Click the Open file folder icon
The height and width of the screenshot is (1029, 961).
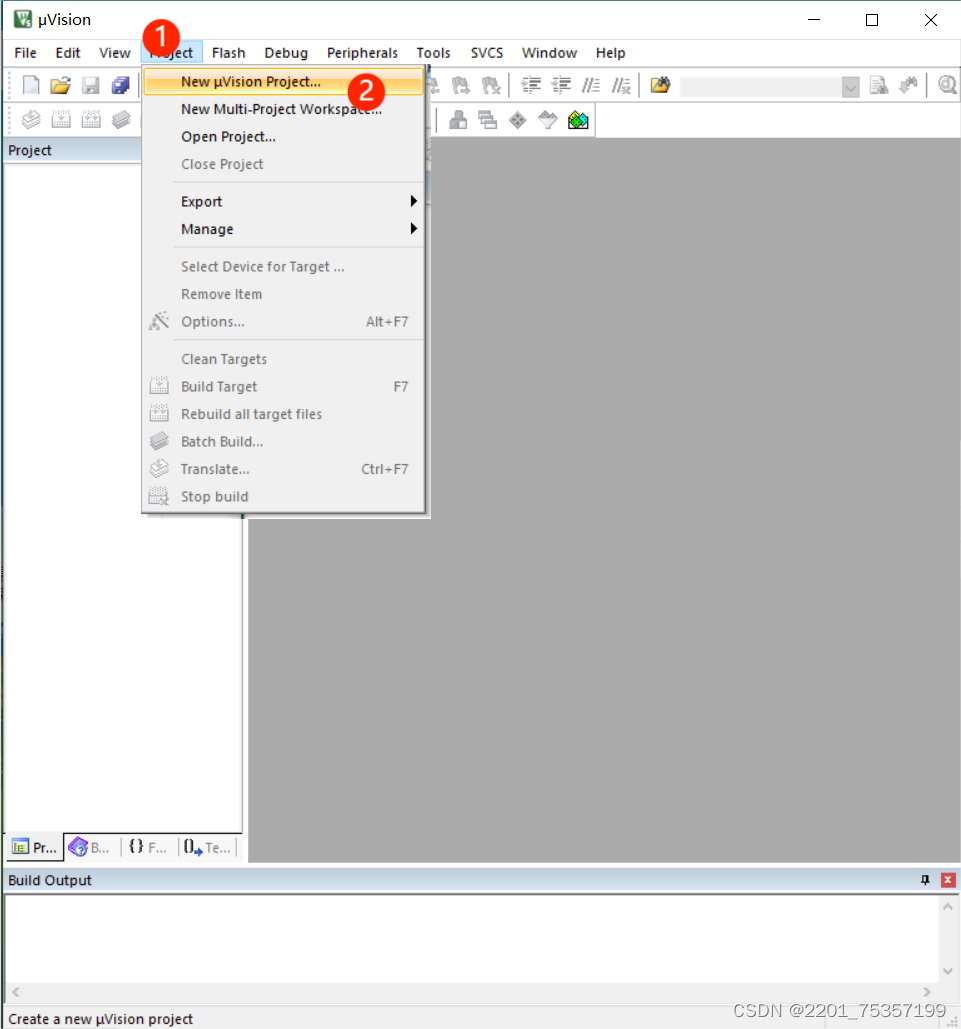click(x=60, y=85)
